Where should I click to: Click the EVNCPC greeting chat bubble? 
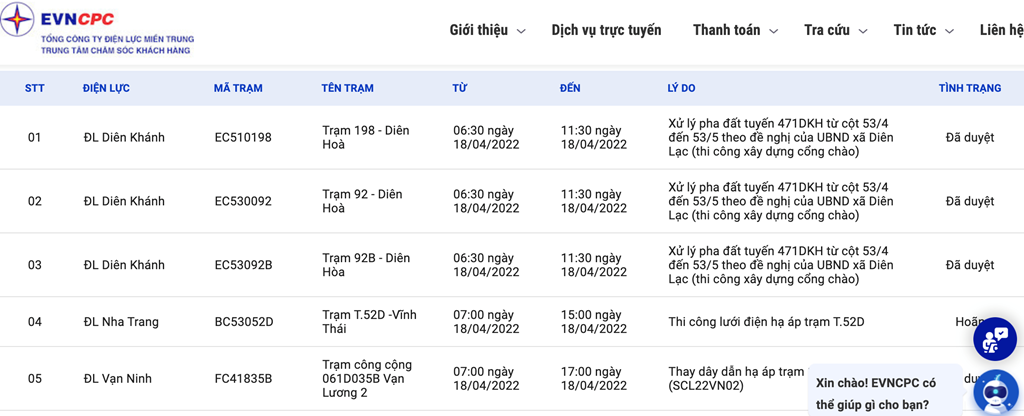882,393
